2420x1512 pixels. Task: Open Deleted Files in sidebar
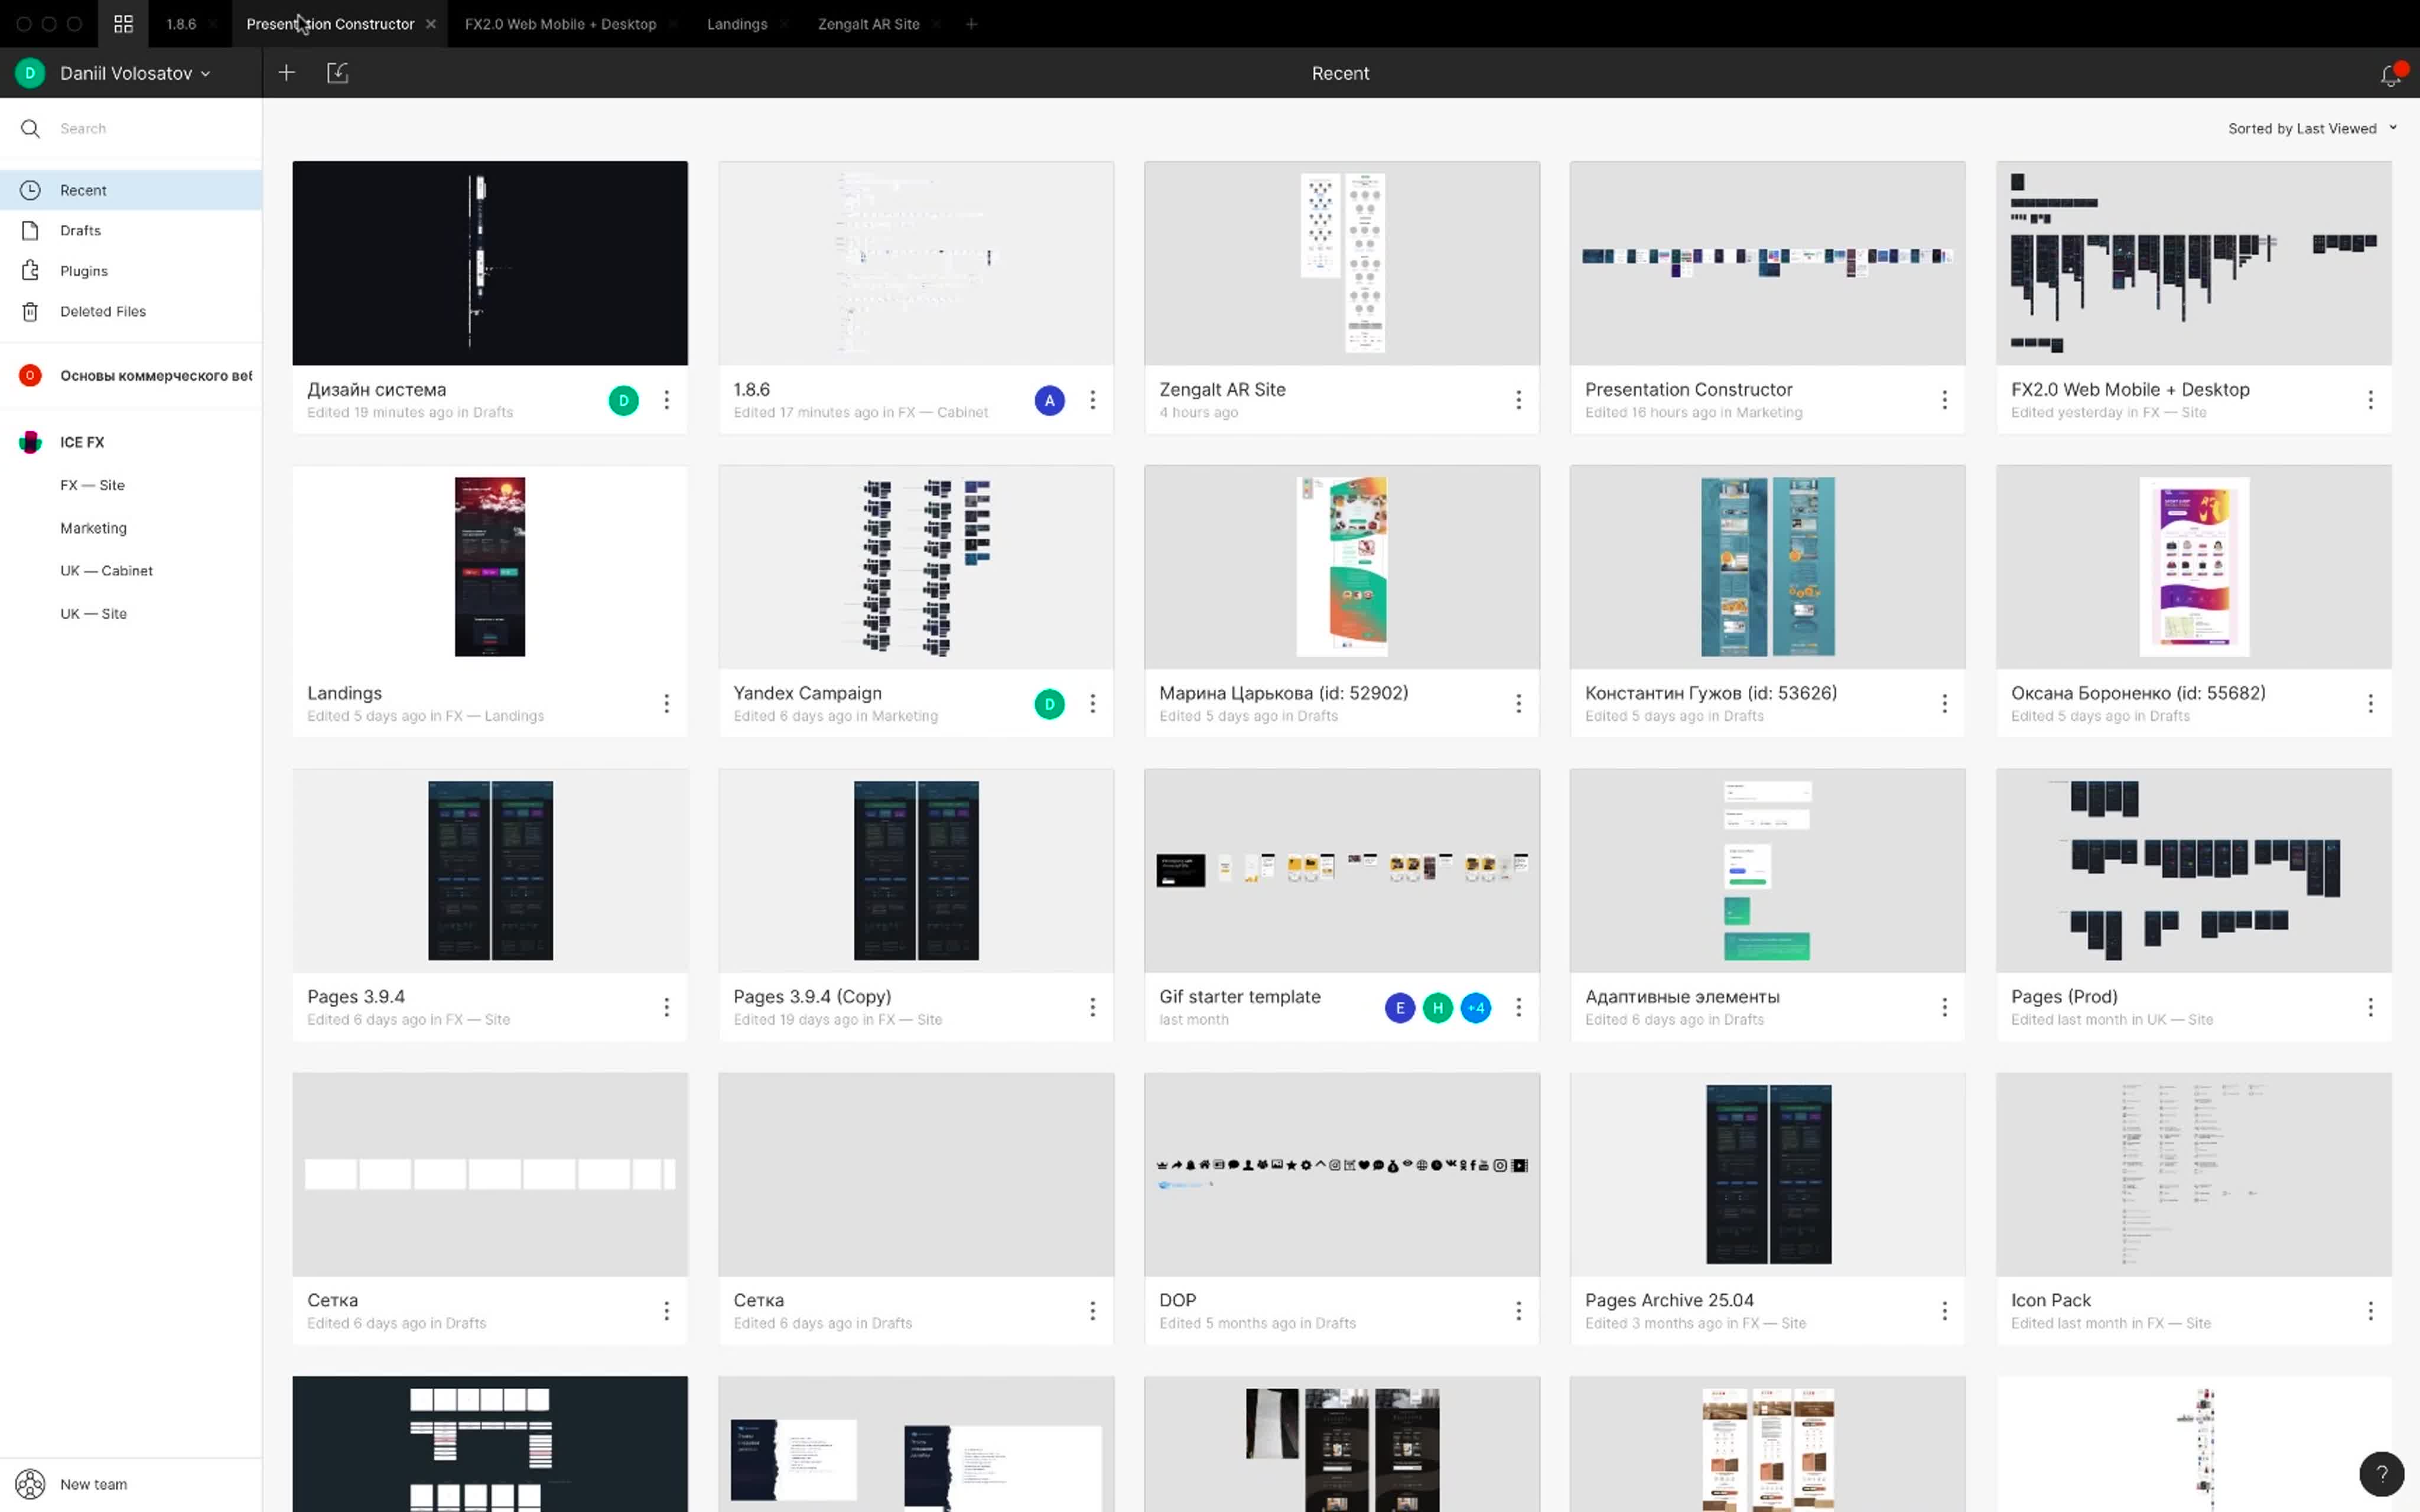(131, 312)
